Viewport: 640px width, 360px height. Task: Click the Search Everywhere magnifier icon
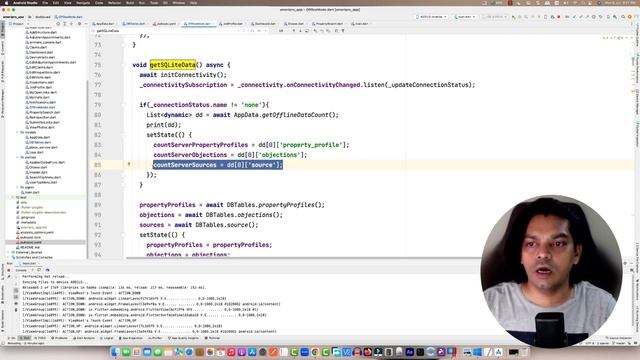[x=623, y=17]
